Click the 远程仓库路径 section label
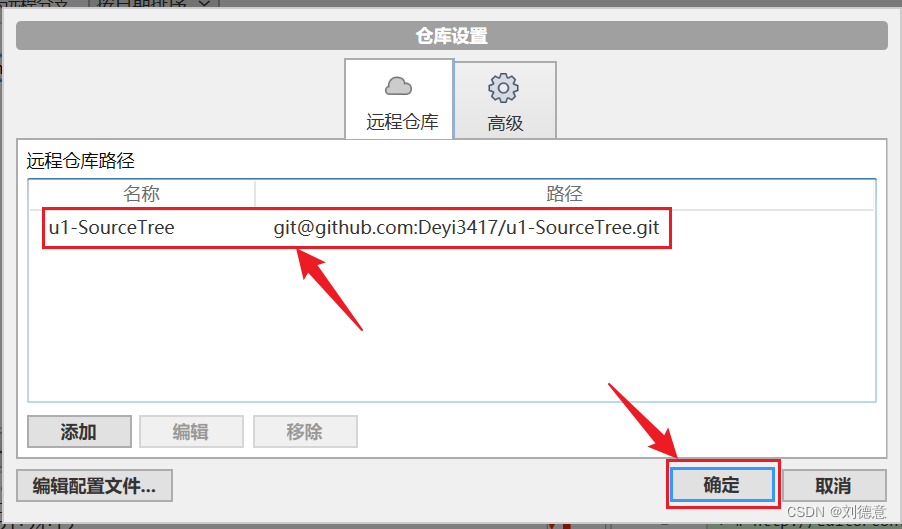The width and height of the screenshot is (902, 529). (x=81, y=160)
